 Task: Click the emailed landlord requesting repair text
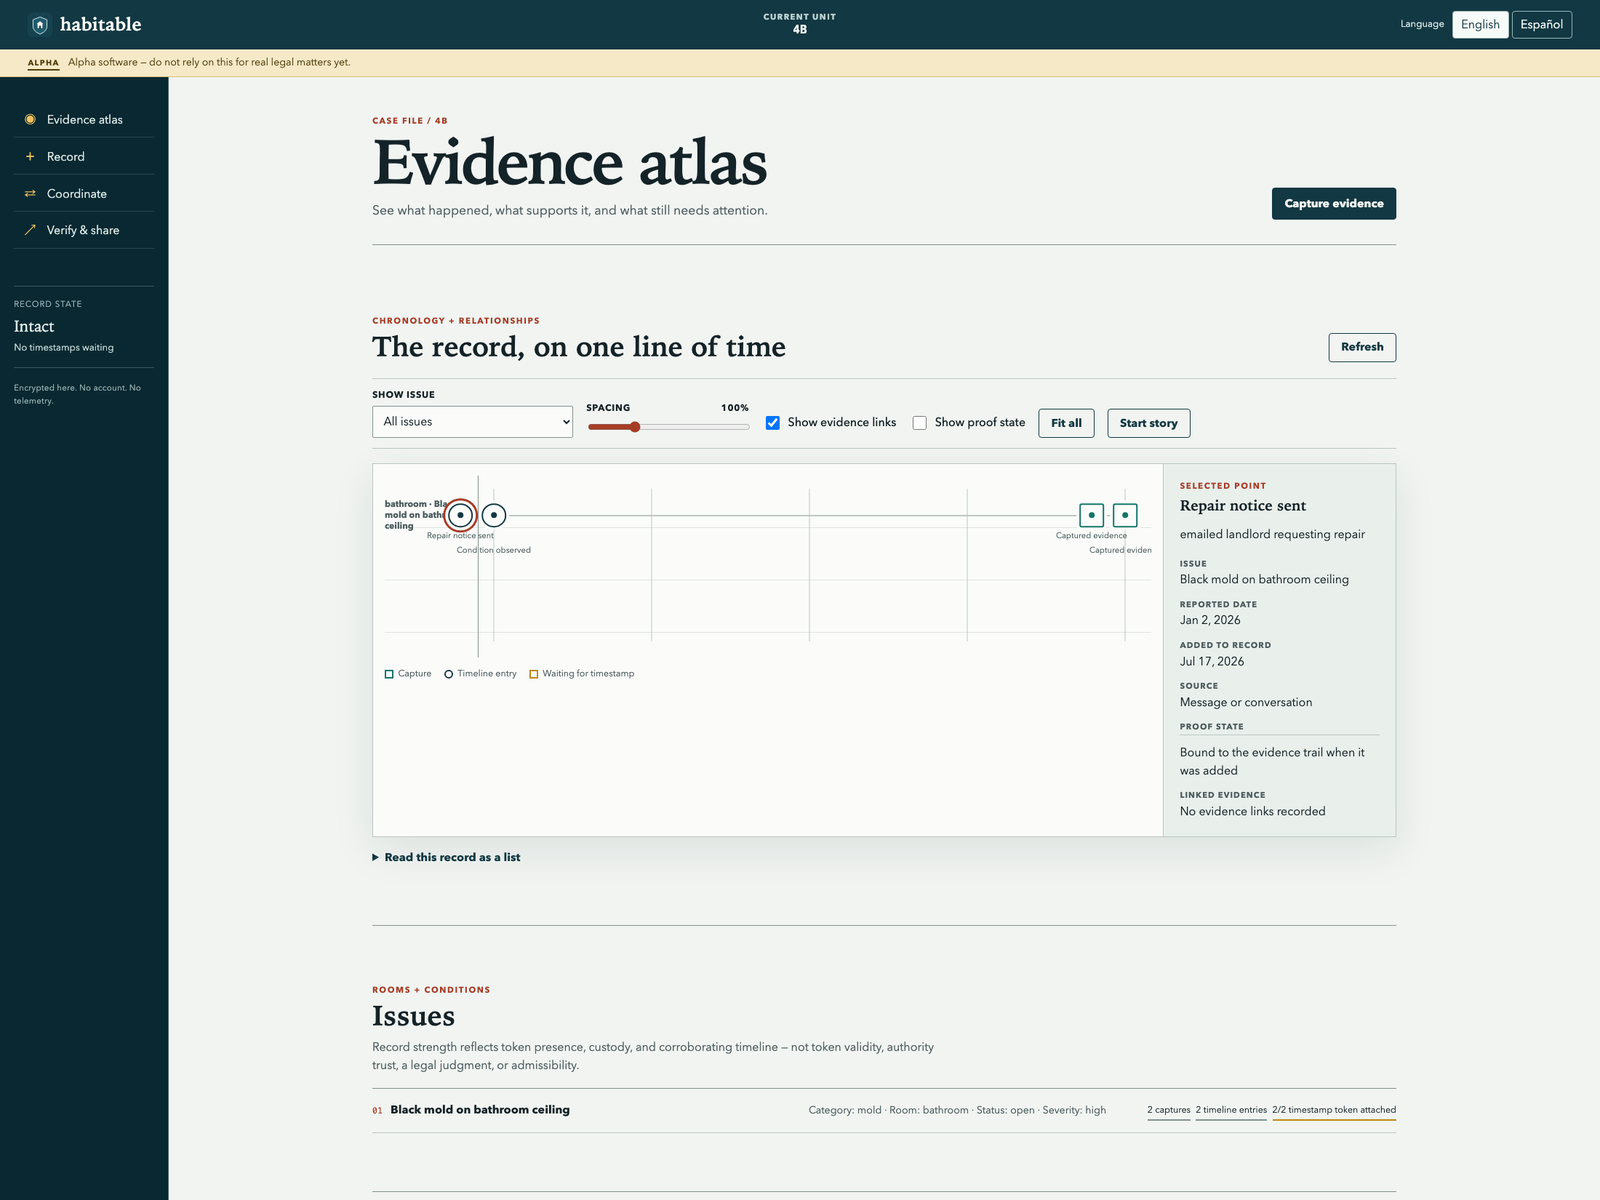[1272, 534]
